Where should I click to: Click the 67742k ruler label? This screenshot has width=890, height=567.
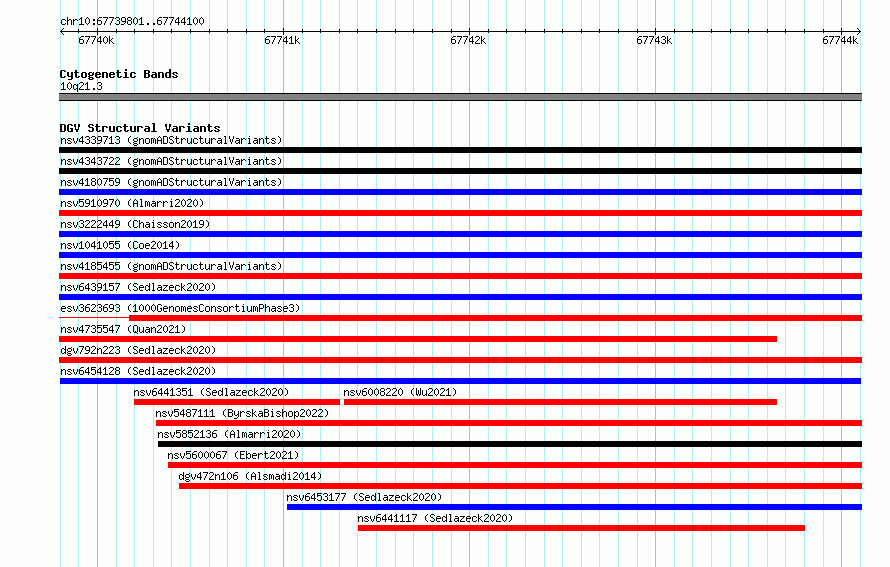pyautogui.click(x=468, y=40)
